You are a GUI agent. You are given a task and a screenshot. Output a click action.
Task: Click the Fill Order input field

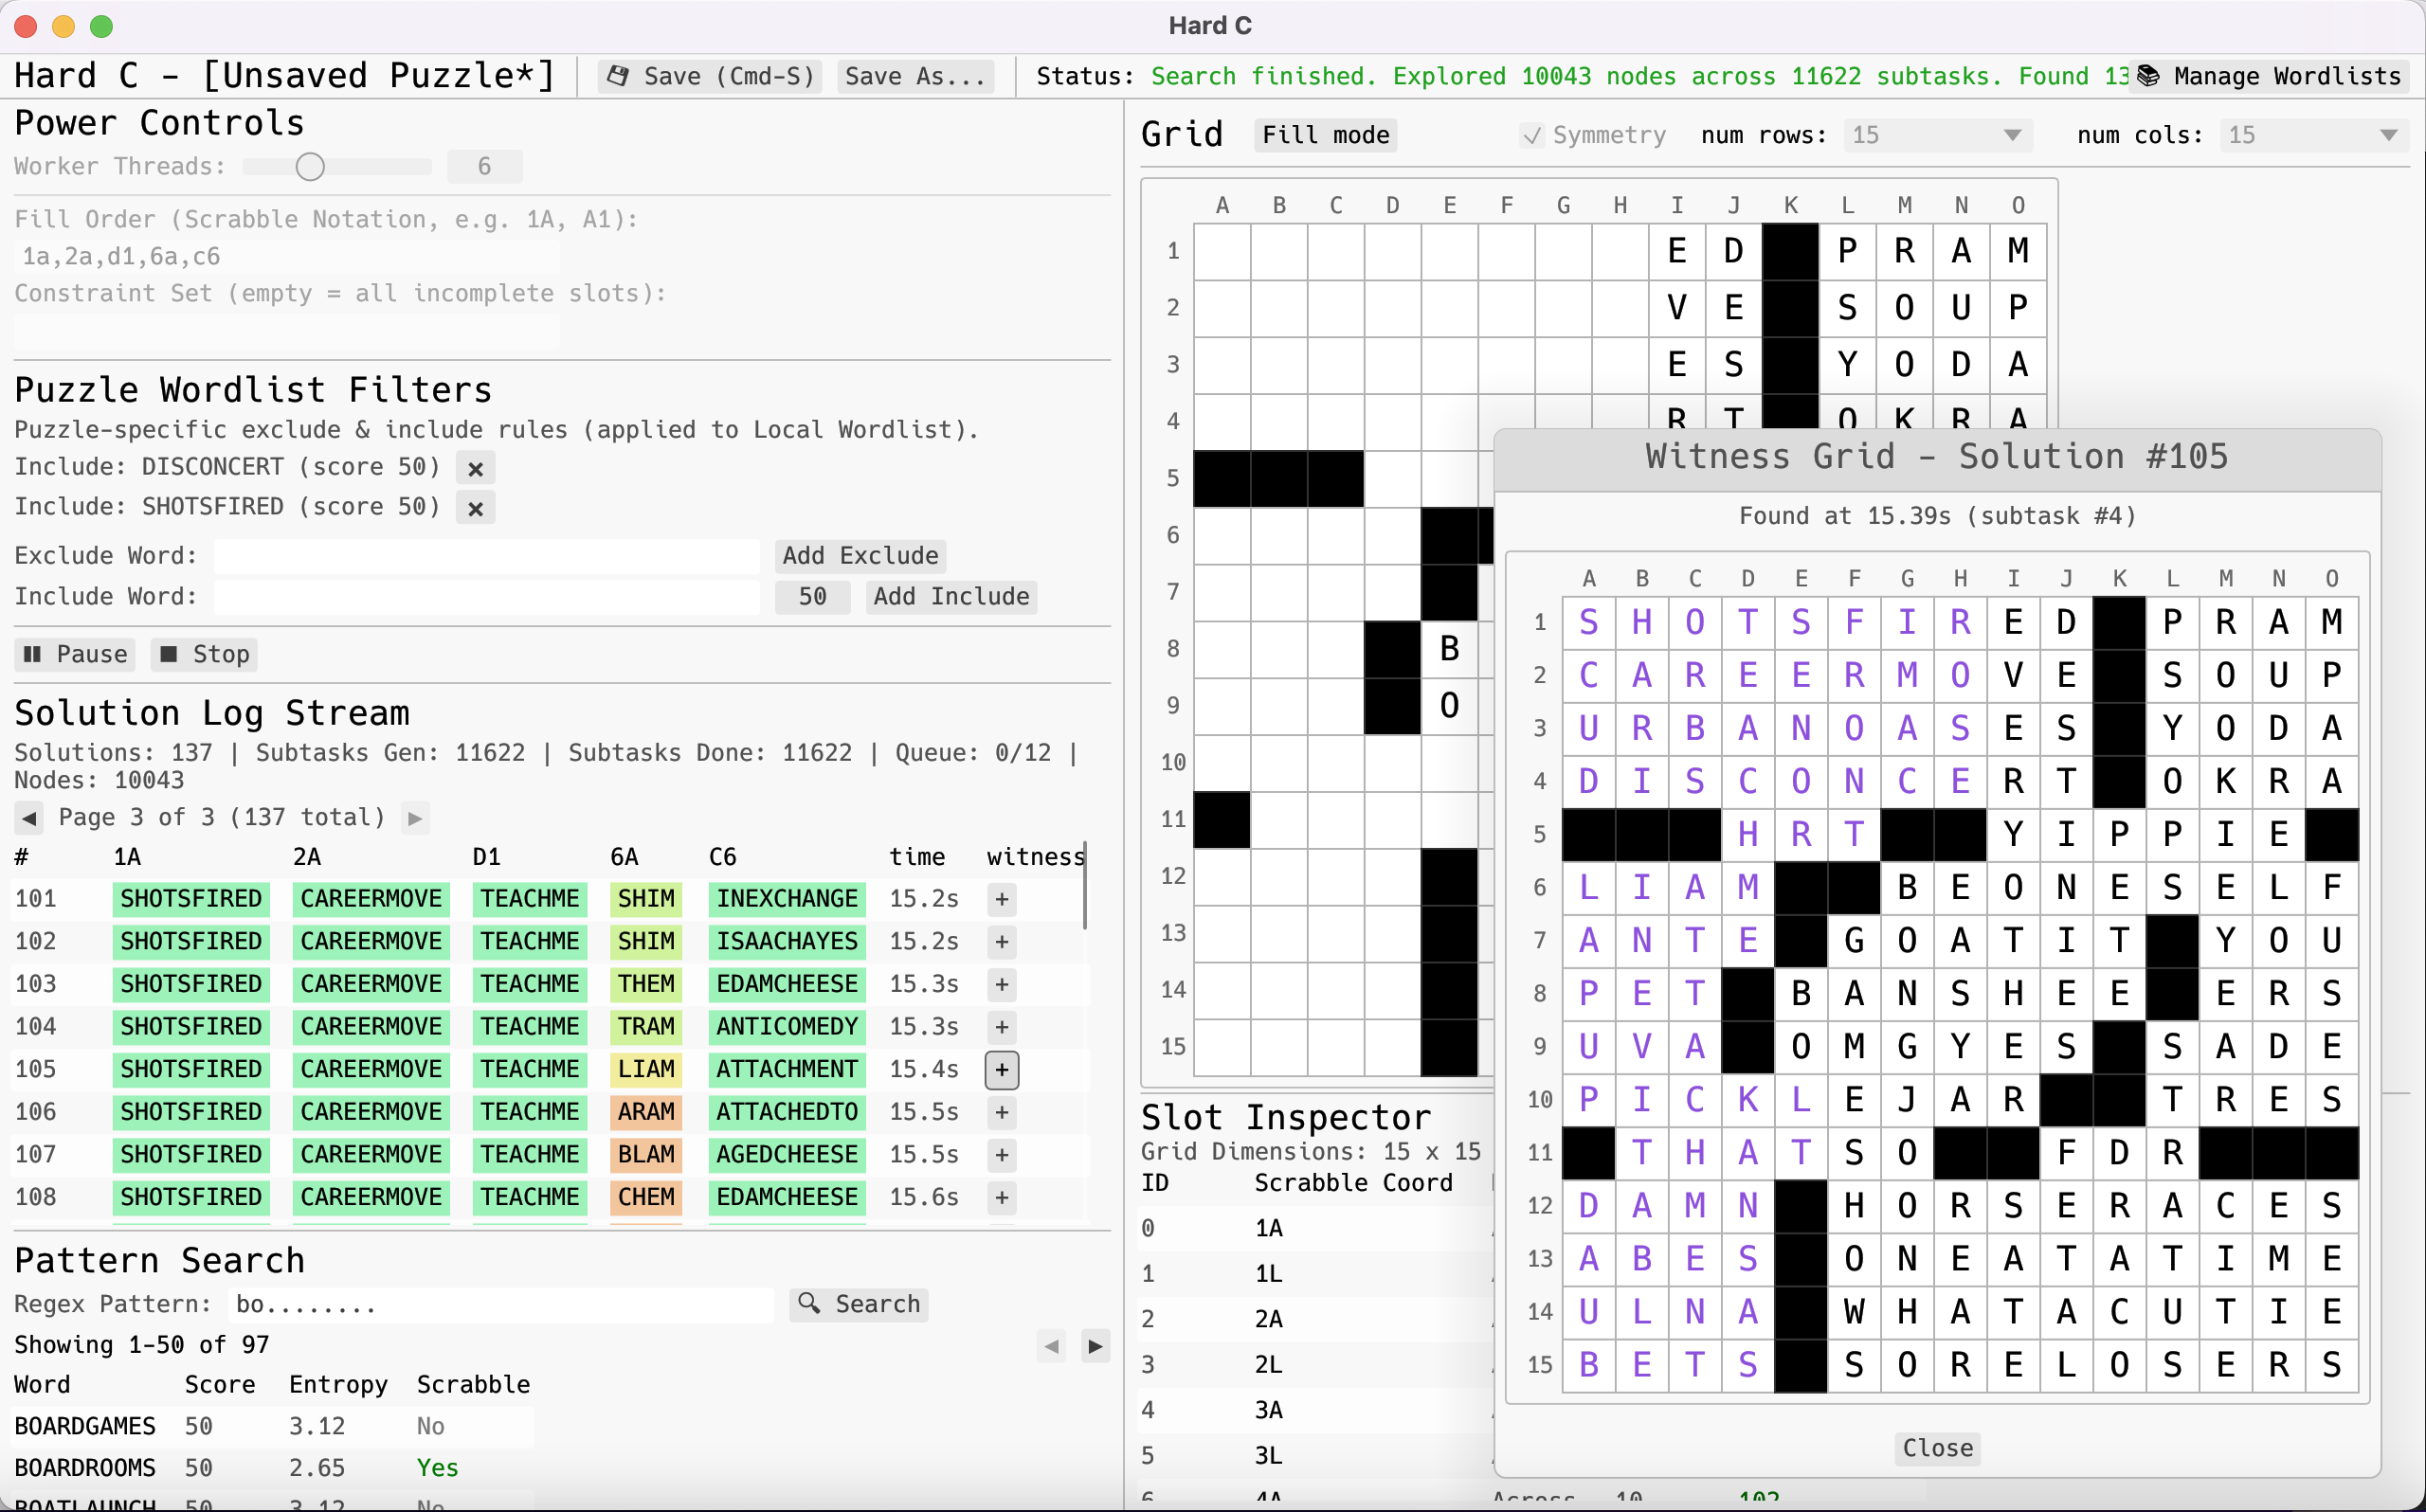tap(288, 257)
